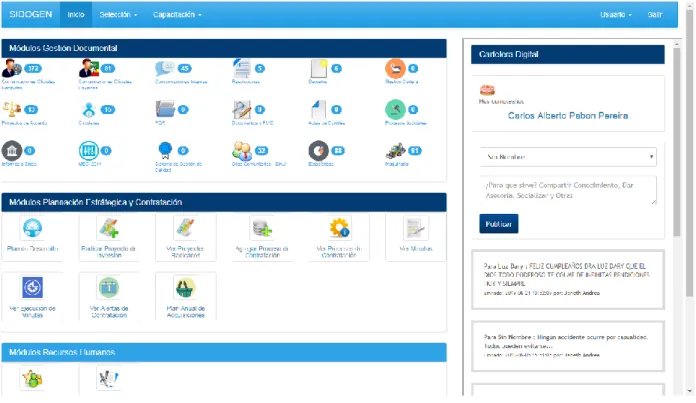
Task: Expand the Selección dropdown menu
Action: click(118, 15)
